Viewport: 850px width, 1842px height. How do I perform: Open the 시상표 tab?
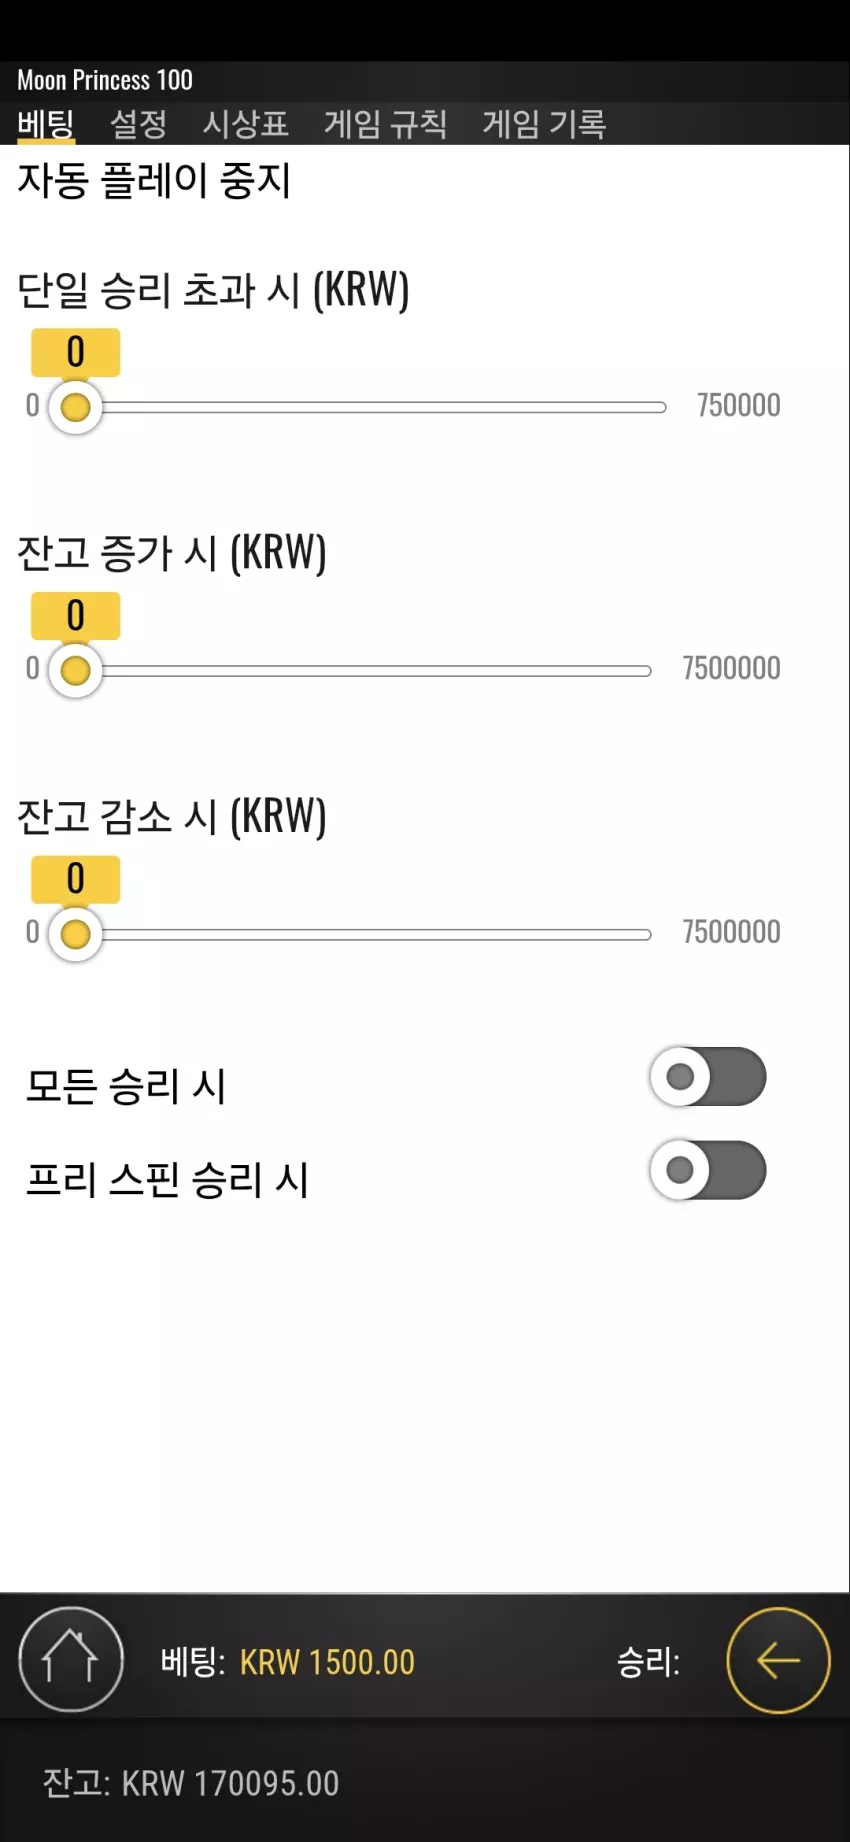245,124
